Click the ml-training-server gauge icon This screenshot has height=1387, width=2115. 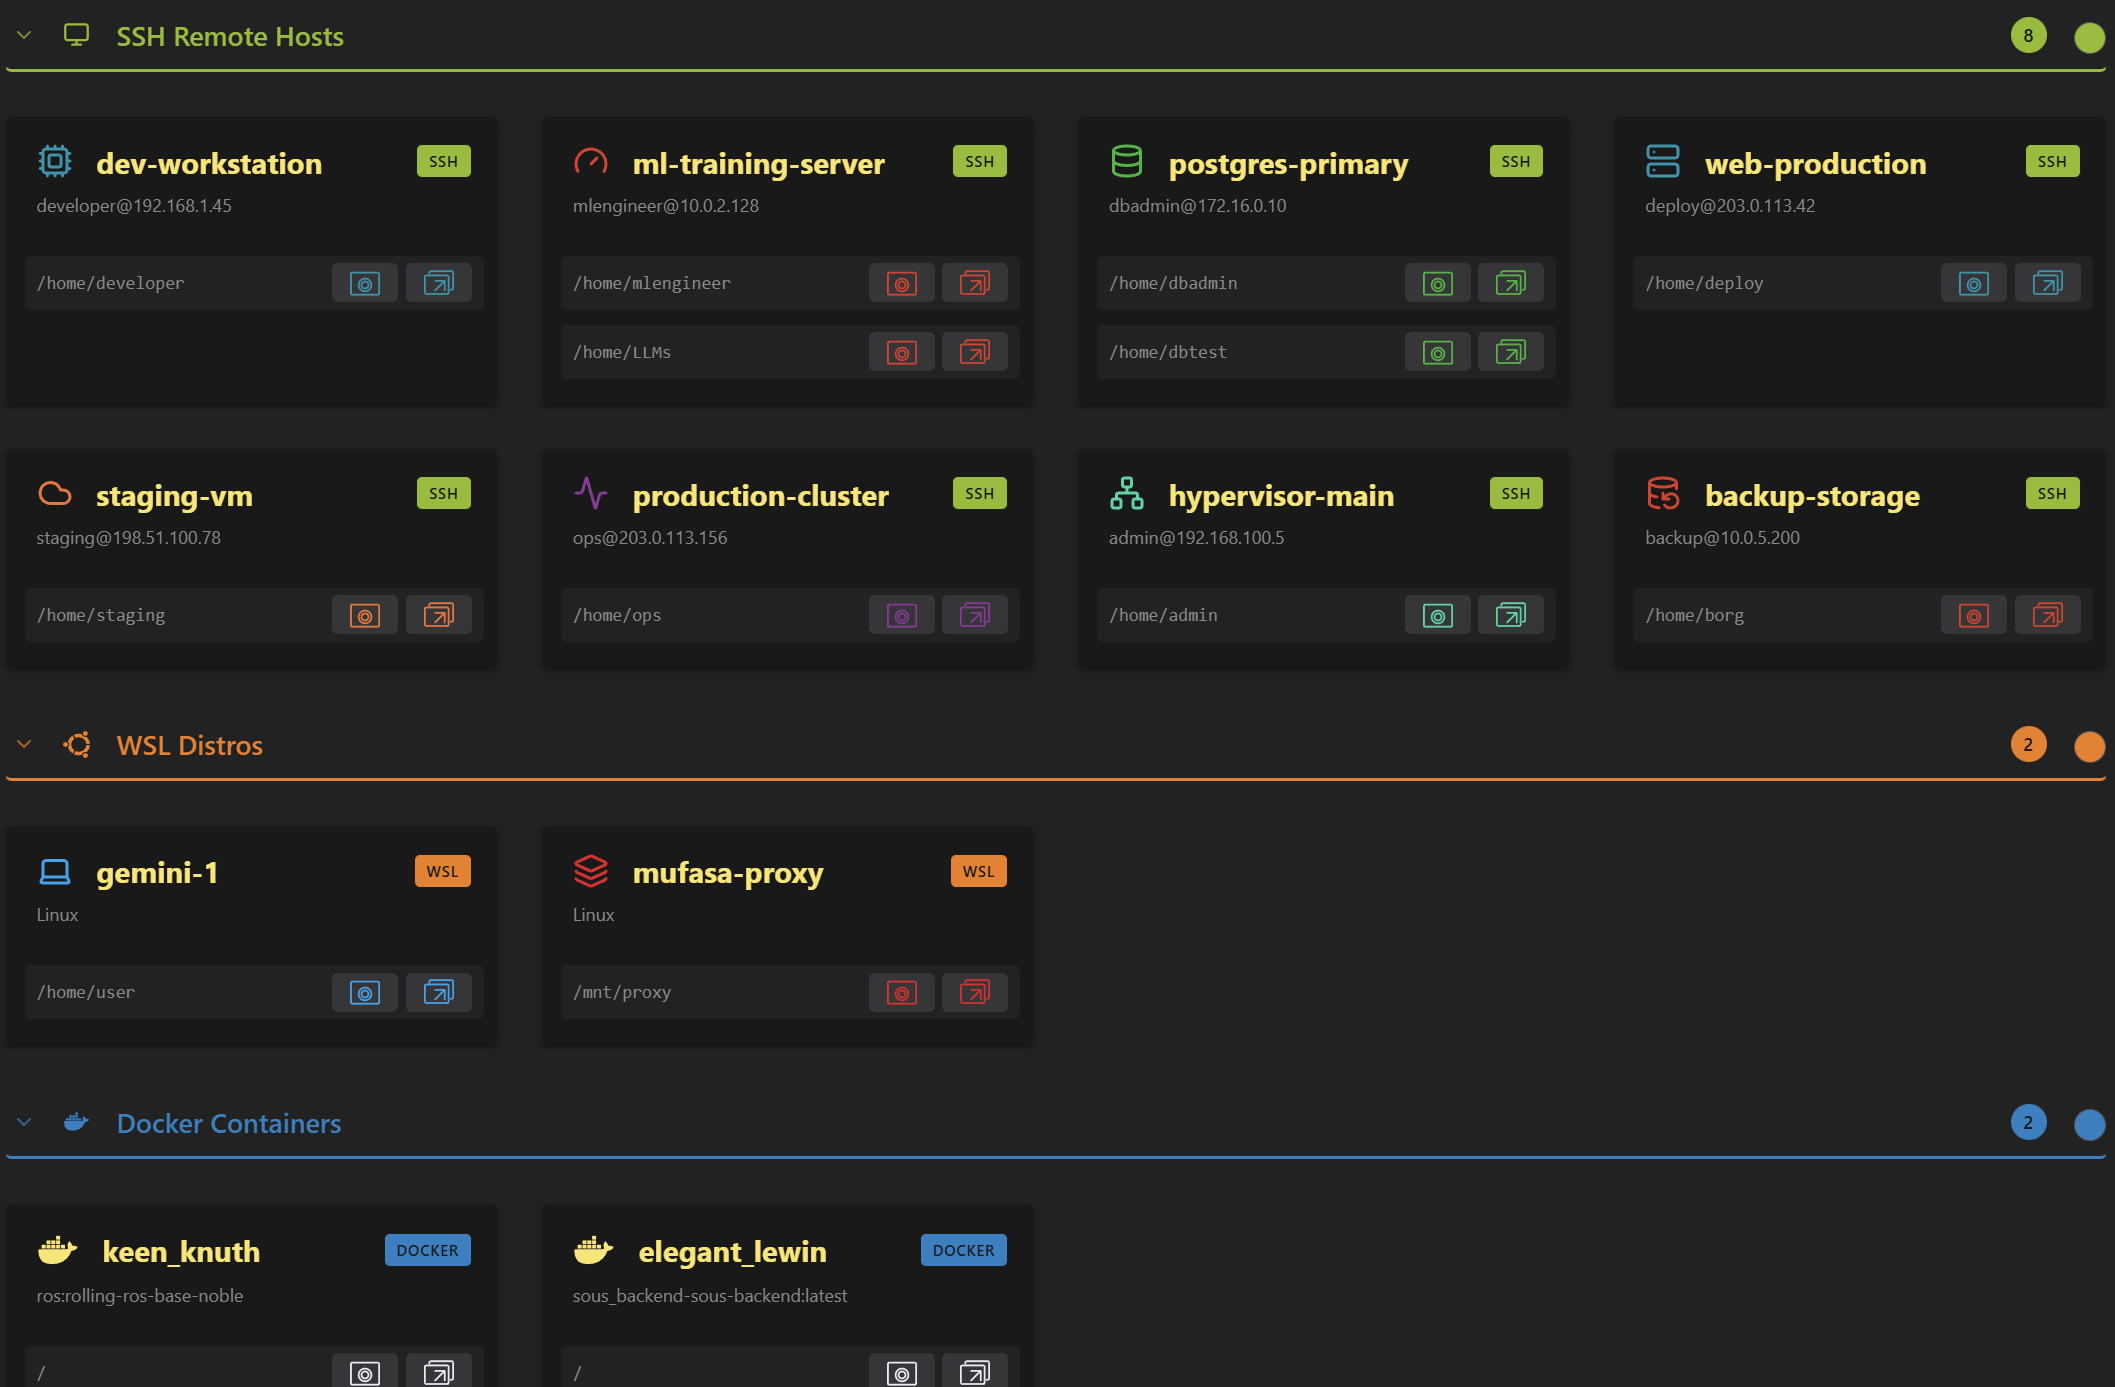tap(591, 161)
